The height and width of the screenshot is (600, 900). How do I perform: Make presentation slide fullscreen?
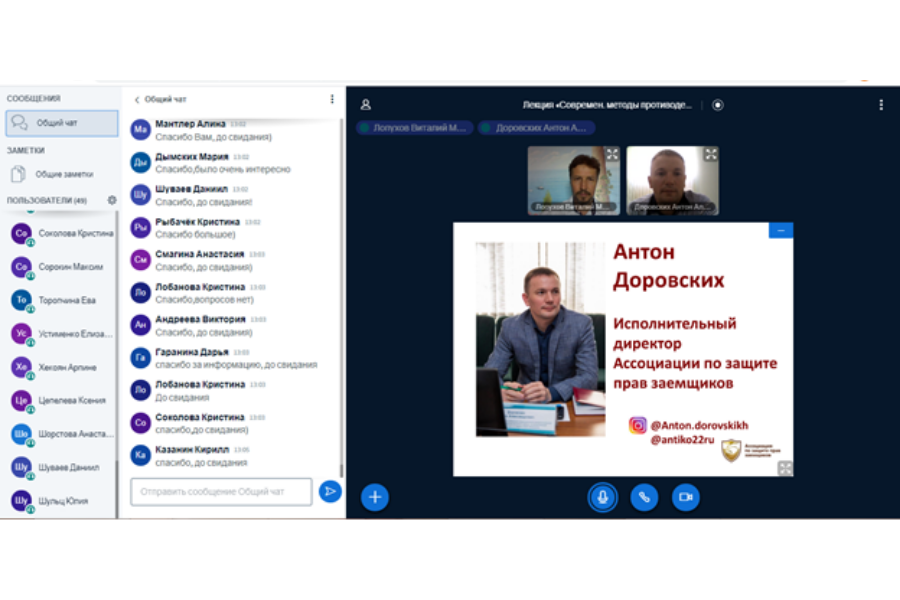point(785,468)
